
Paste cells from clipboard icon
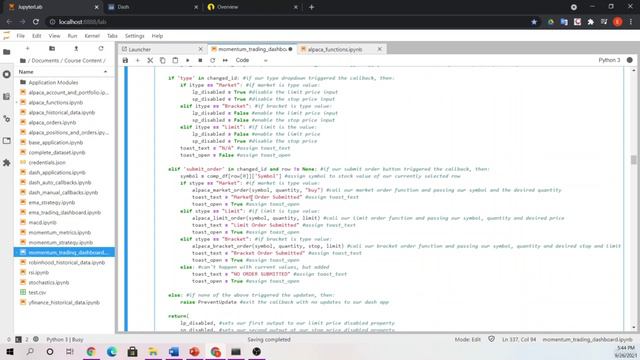[175, 60]
